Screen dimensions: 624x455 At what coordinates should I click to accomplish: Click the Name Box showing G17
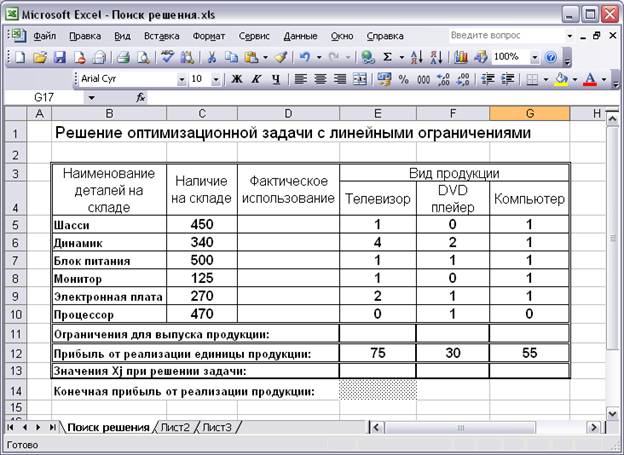pos(44,98)
